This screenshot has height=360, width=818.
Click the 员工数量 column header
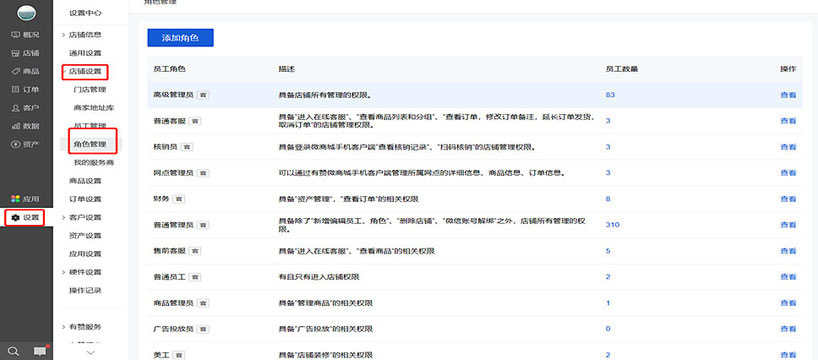(622, 69)
